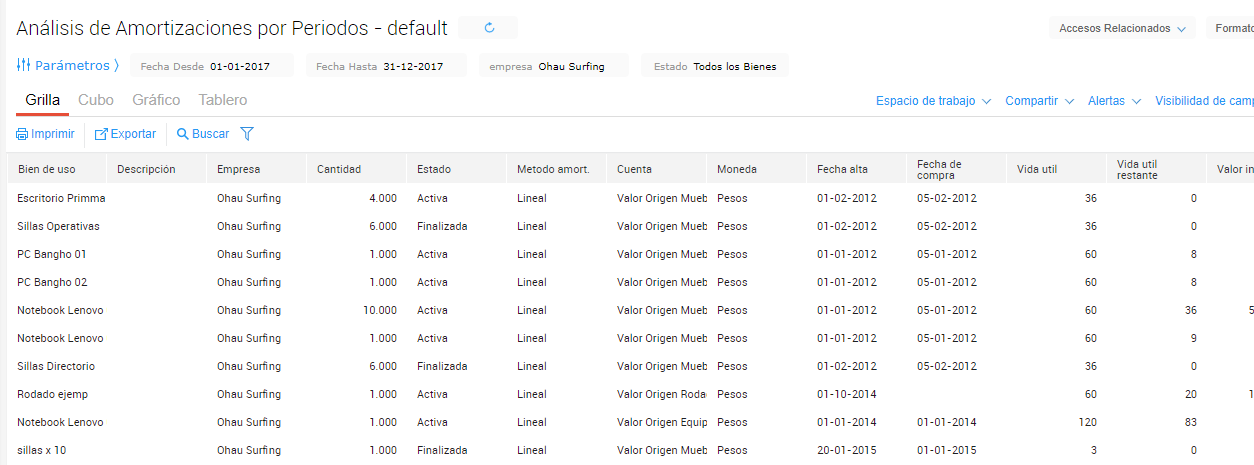Click the Imprimir printer icon
Viewport: 1254px width, 465px height.
tap(22, 134)
